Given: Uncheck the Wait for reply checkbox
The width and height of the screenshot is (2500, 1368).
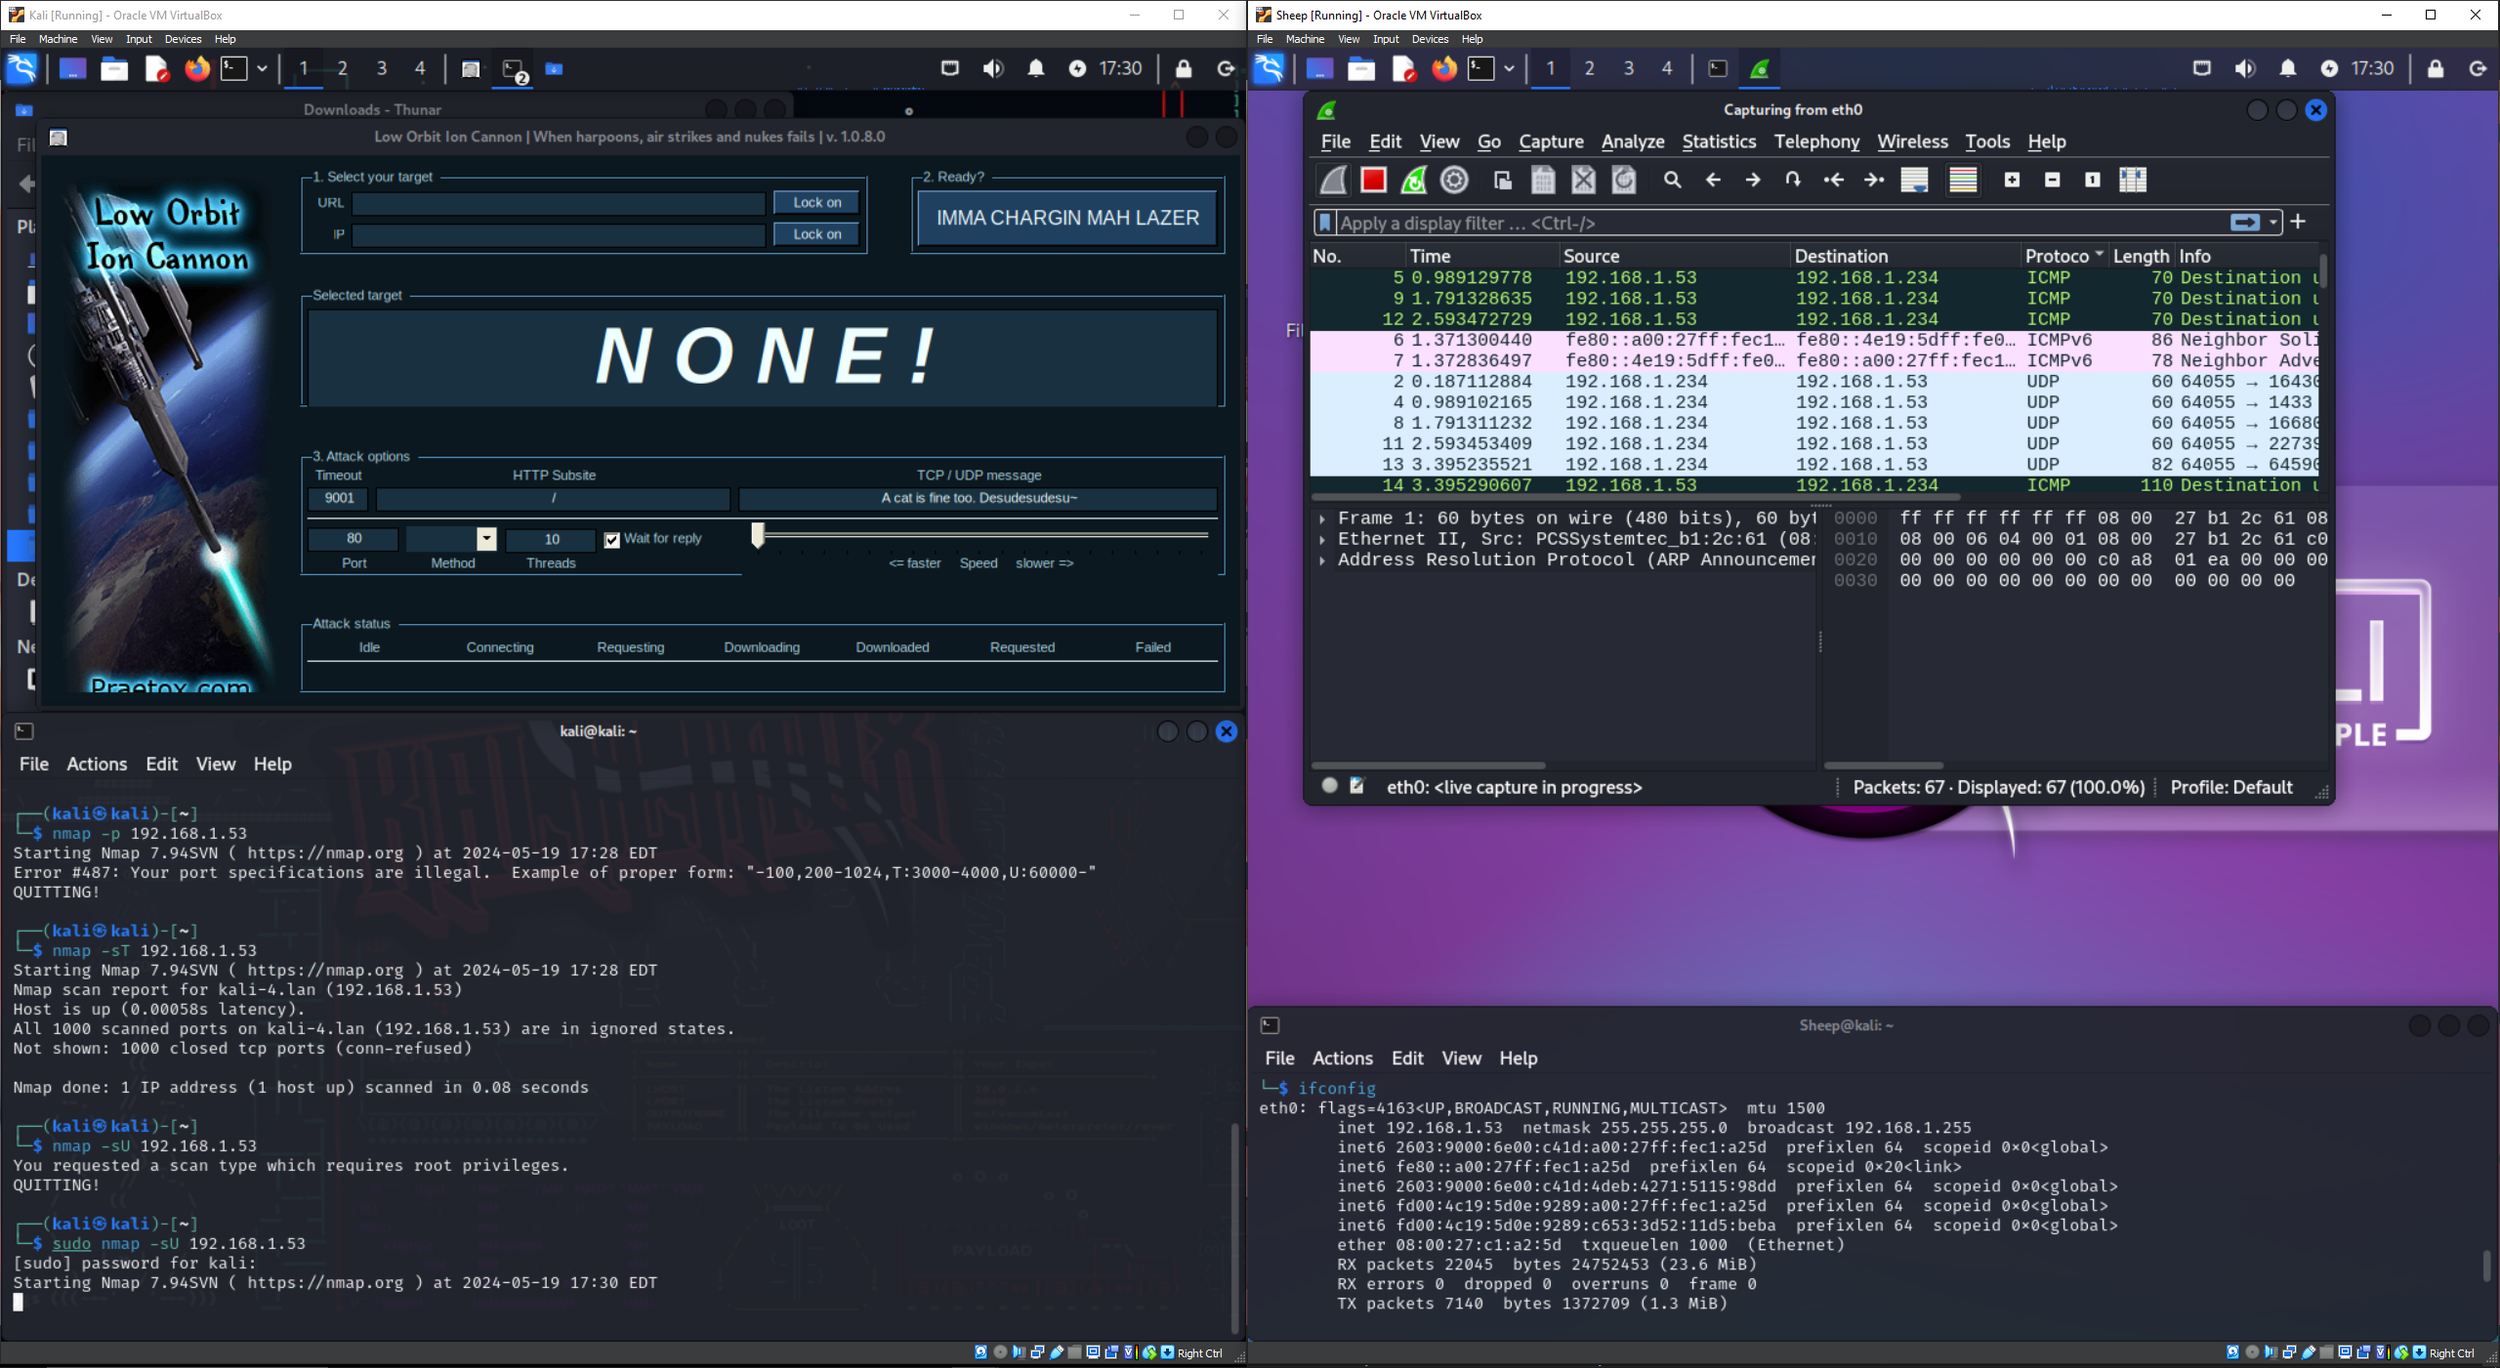Looking at the screenshot, I should pyautogui.click(x=612, y=540).
